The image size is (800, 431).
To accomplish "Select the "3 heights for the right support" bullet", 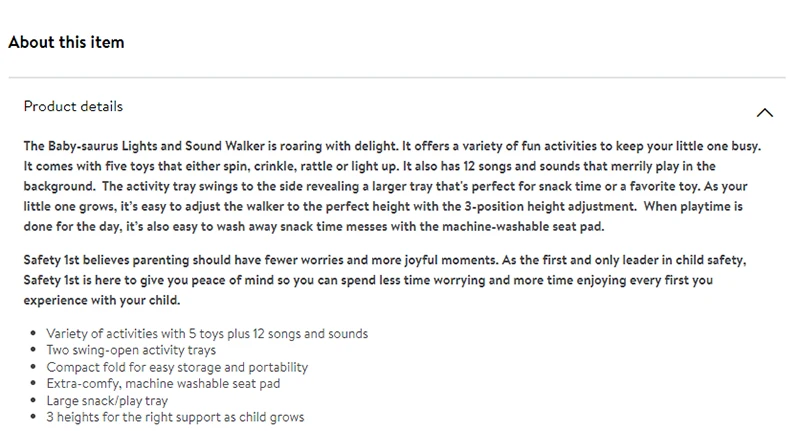I will [175, 417].
